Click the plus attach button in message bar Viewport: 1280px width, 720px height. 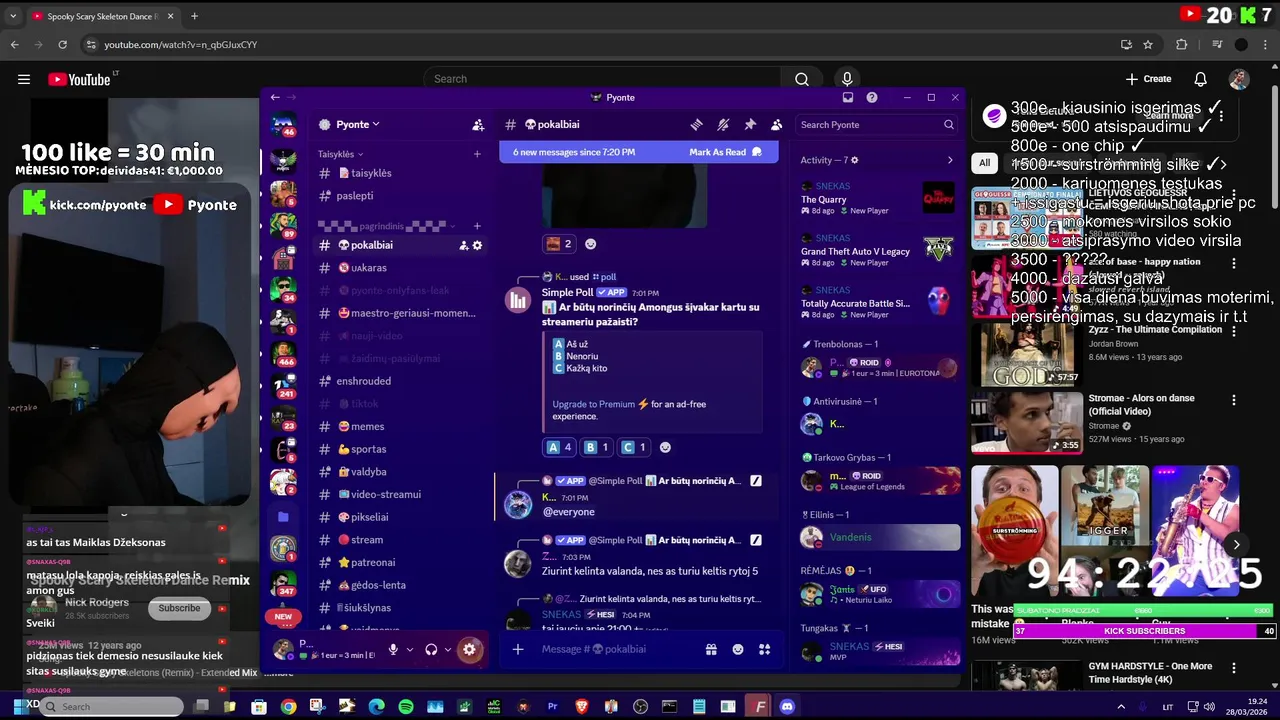point(518,649)
